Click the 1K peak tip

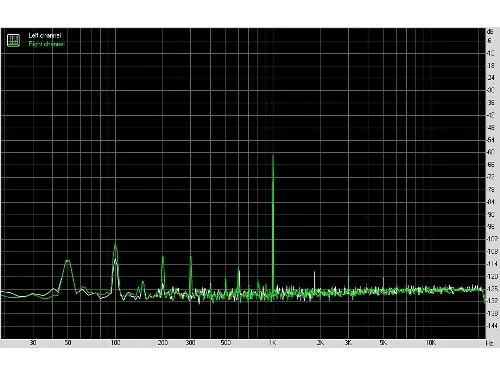click(x=273, y=155)
